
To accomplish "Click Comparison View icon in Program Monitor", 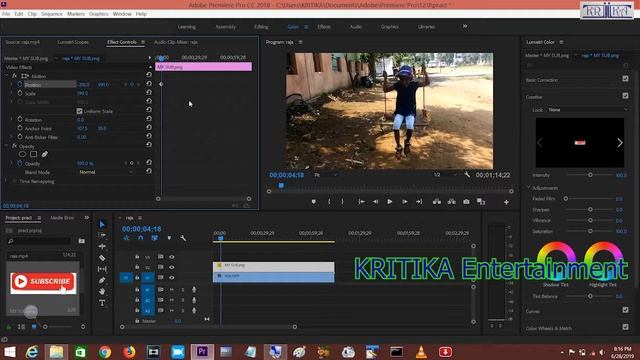I will (481, 202).
